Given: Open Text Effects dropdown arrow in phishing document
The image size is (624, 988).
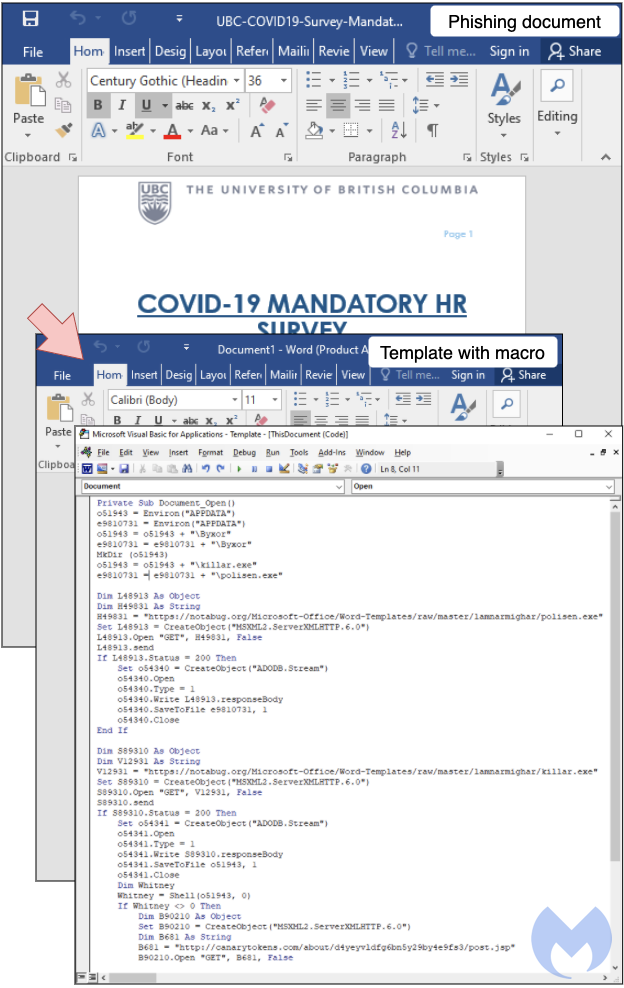Looking at the screenshot, I should [115, 131].
